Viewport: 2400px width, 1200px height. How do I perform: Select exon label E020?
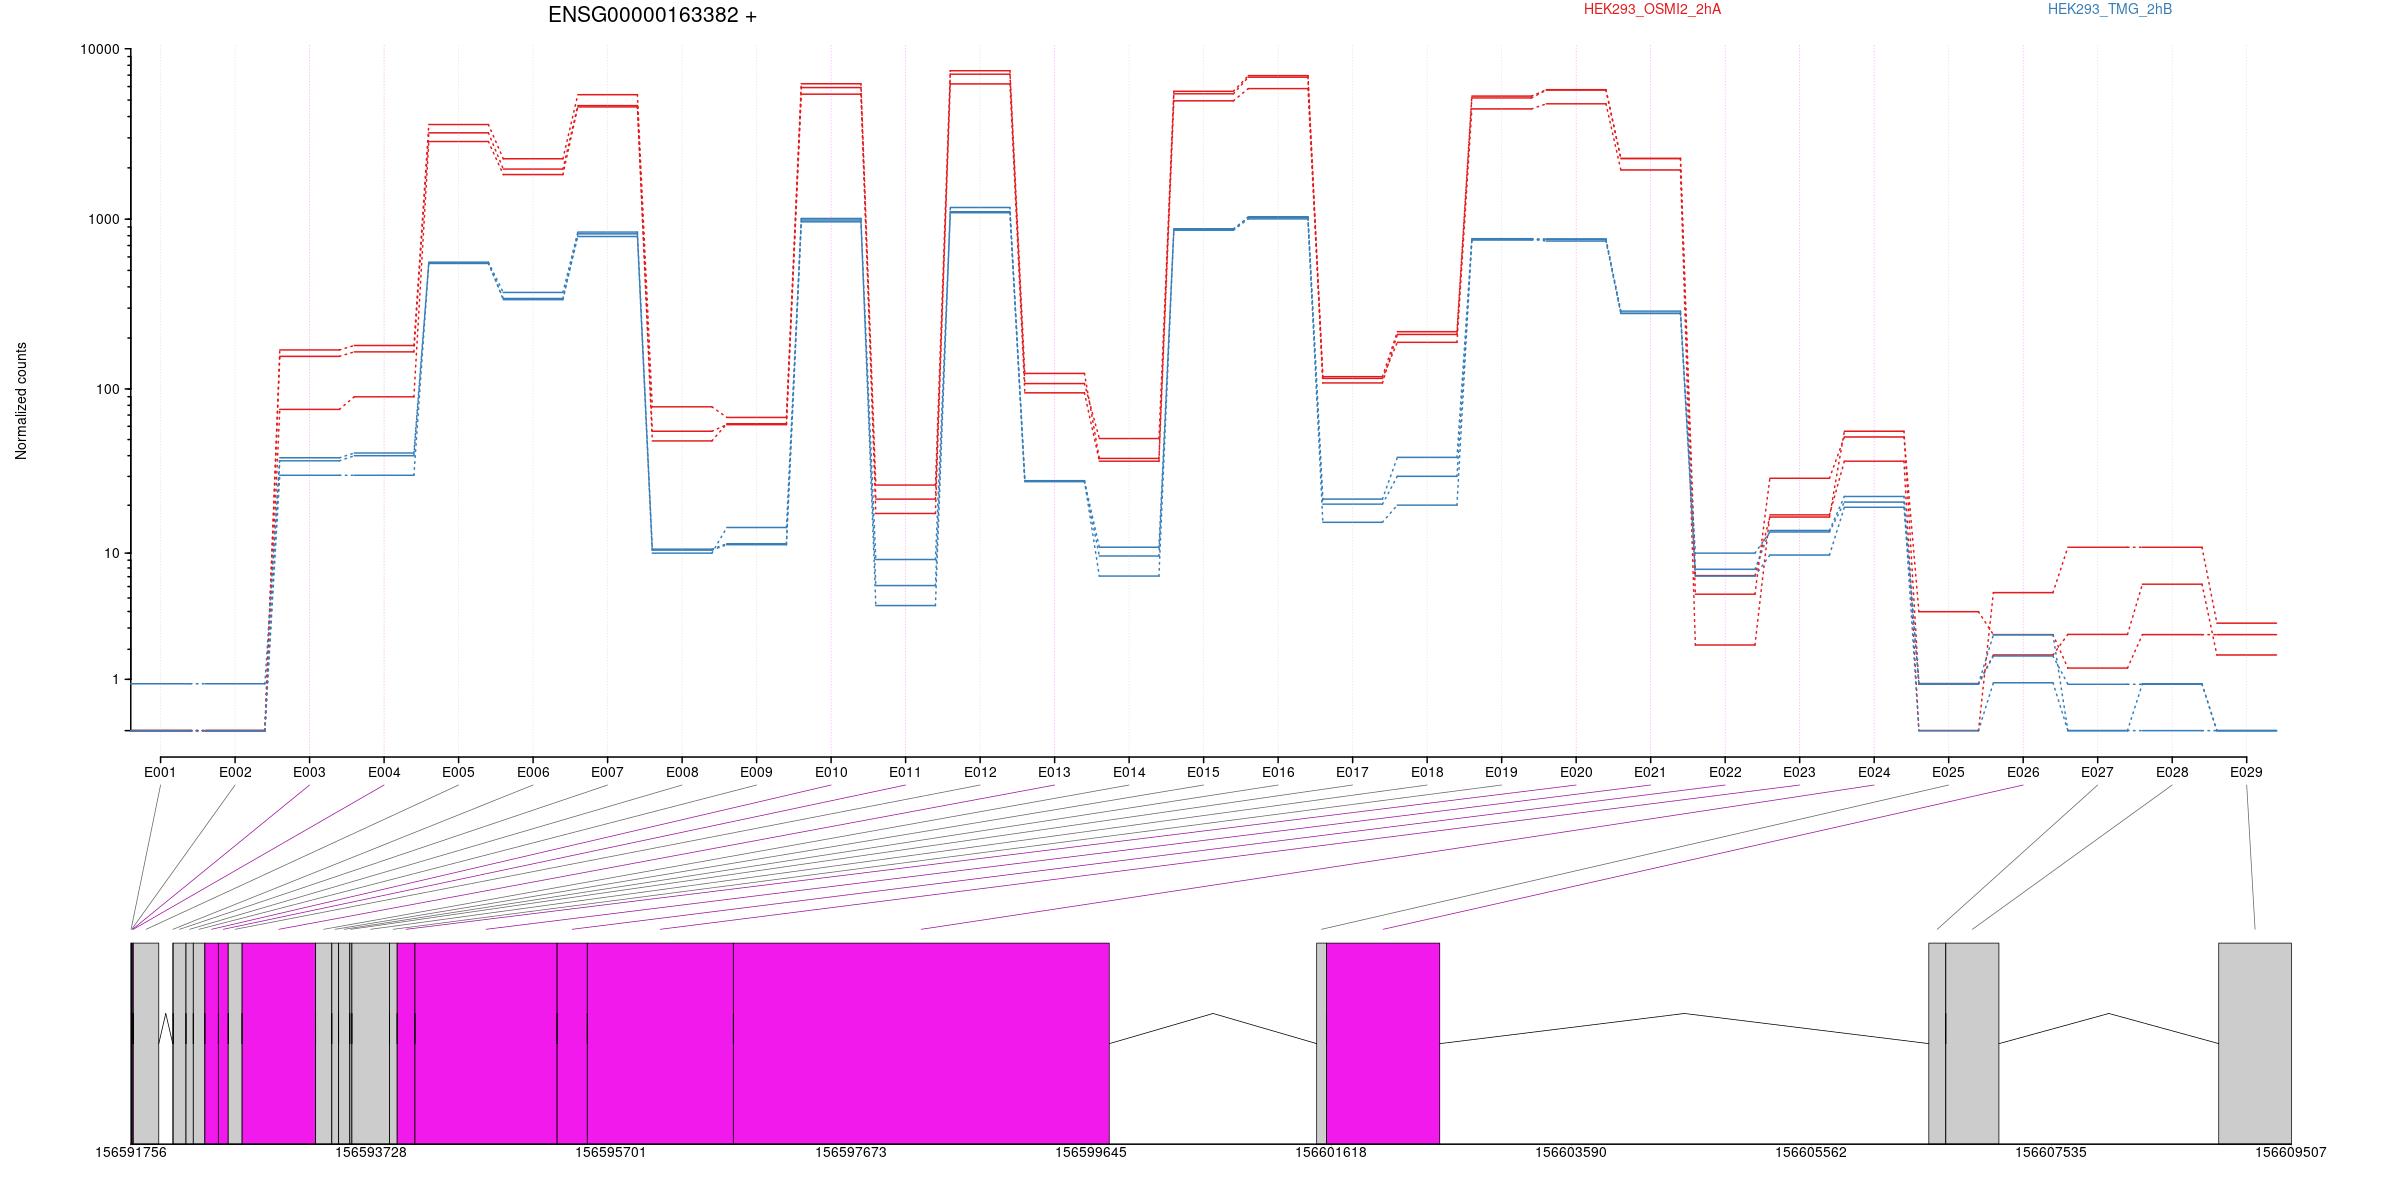(x=1576, y=772)
